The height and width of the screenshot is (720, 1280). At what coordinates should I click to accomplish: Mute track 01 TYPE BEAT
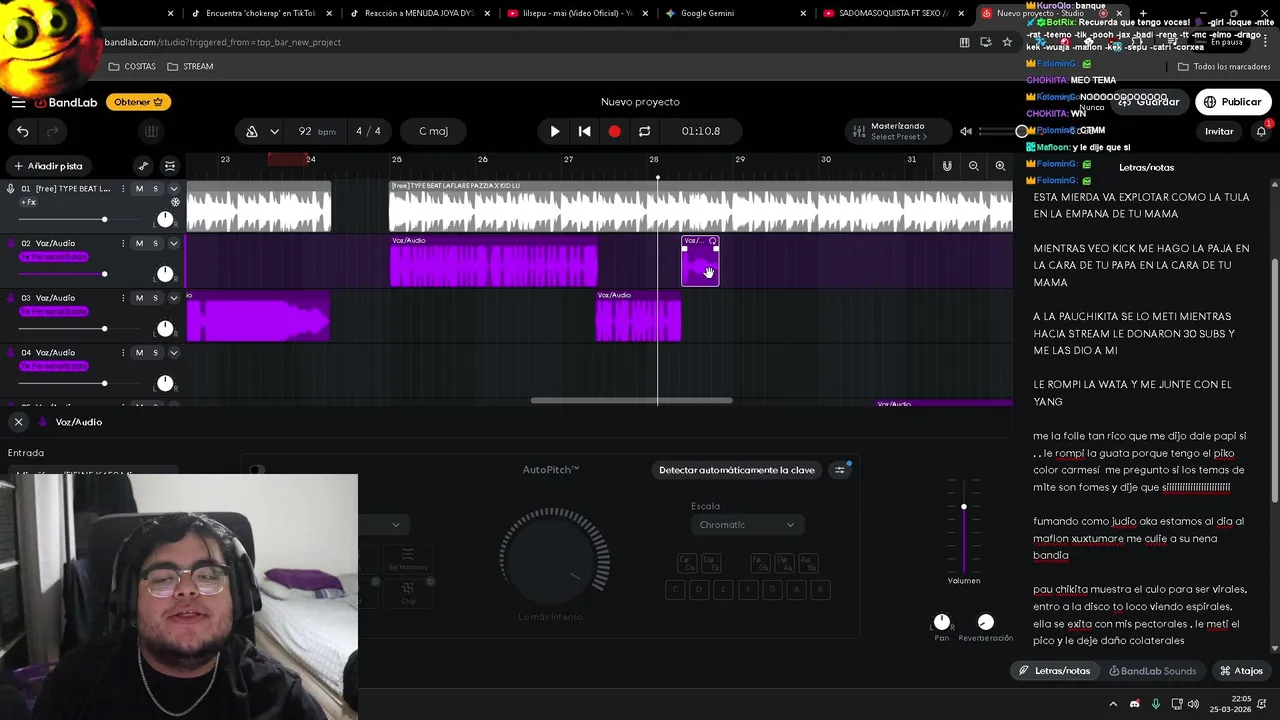pos(139,189)
